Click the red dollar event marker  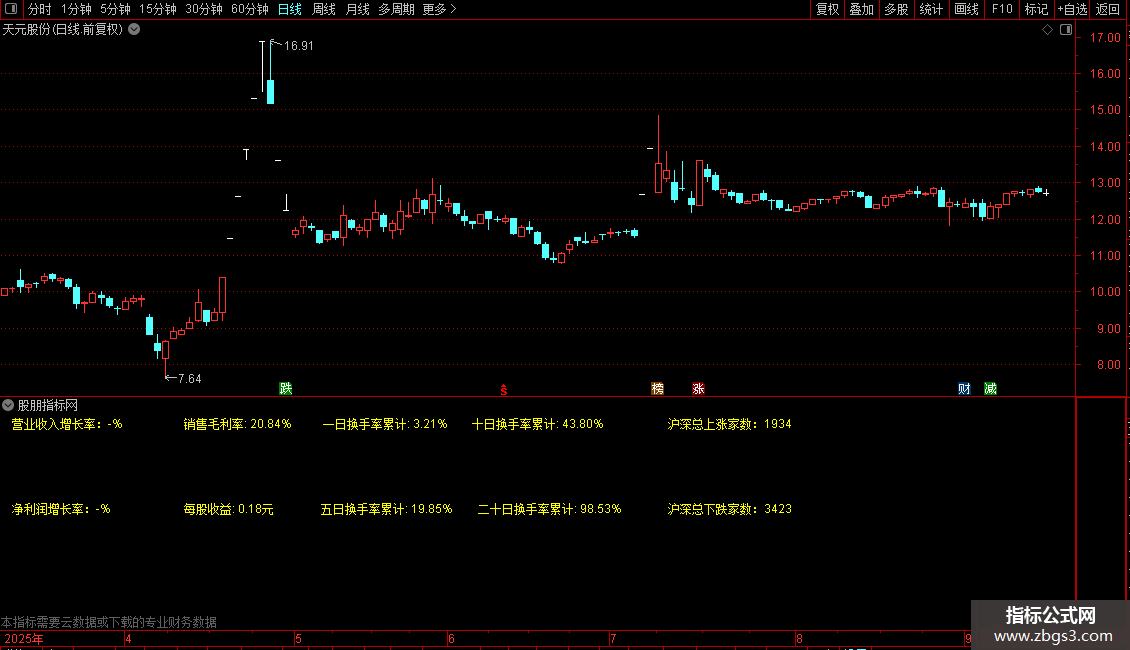pyautogui.click(x=504, y=390)
